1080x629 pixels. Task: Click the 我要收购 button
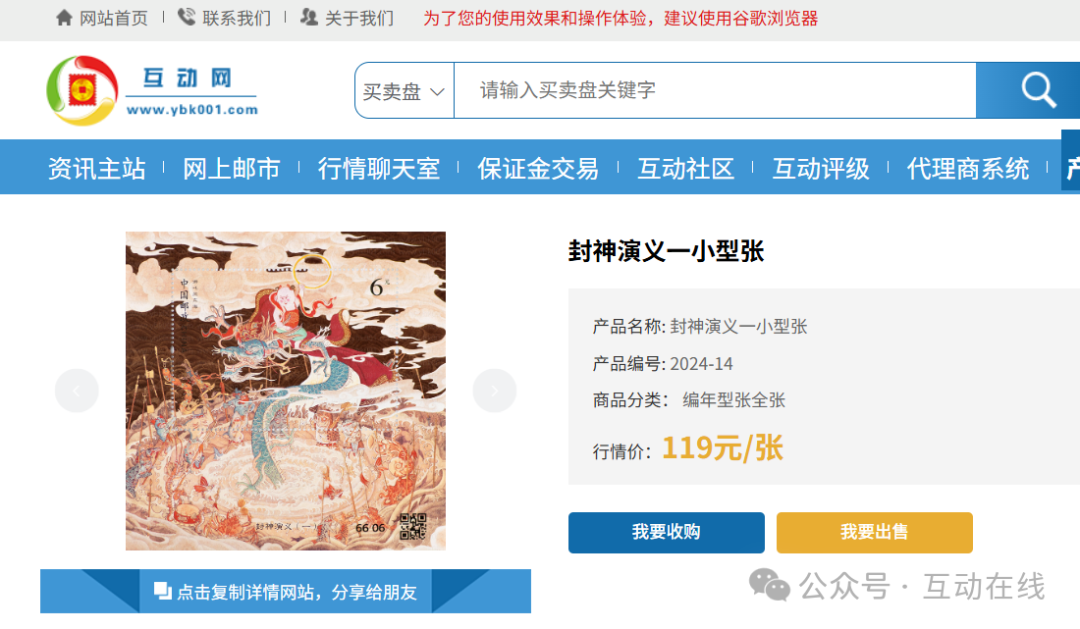point(666,532)
